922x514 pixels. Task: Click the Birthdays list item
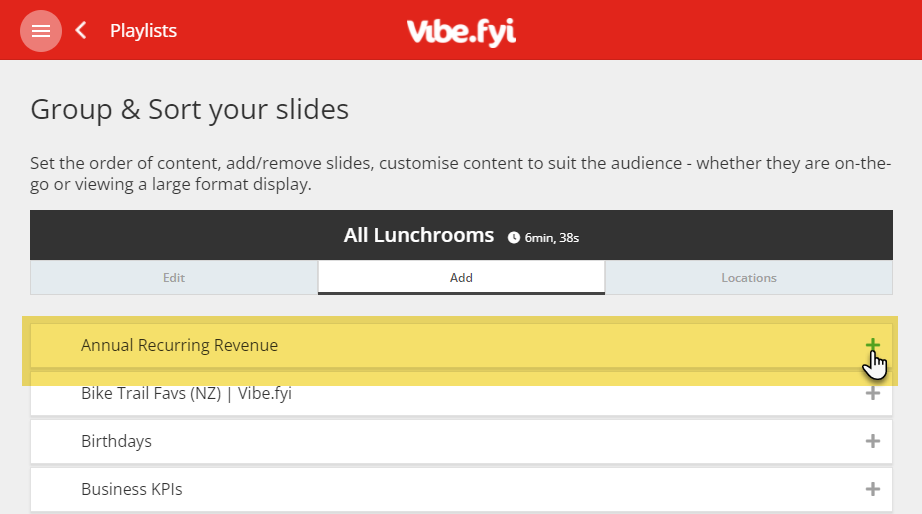[461, 441]
